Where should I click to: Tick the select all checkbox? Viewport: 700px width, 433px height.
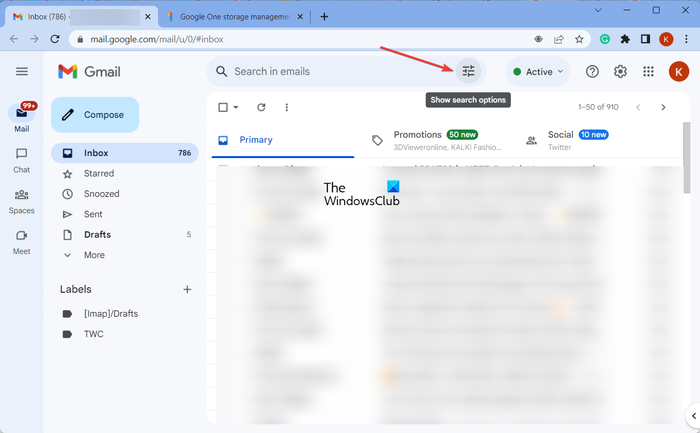pos(223,107)
